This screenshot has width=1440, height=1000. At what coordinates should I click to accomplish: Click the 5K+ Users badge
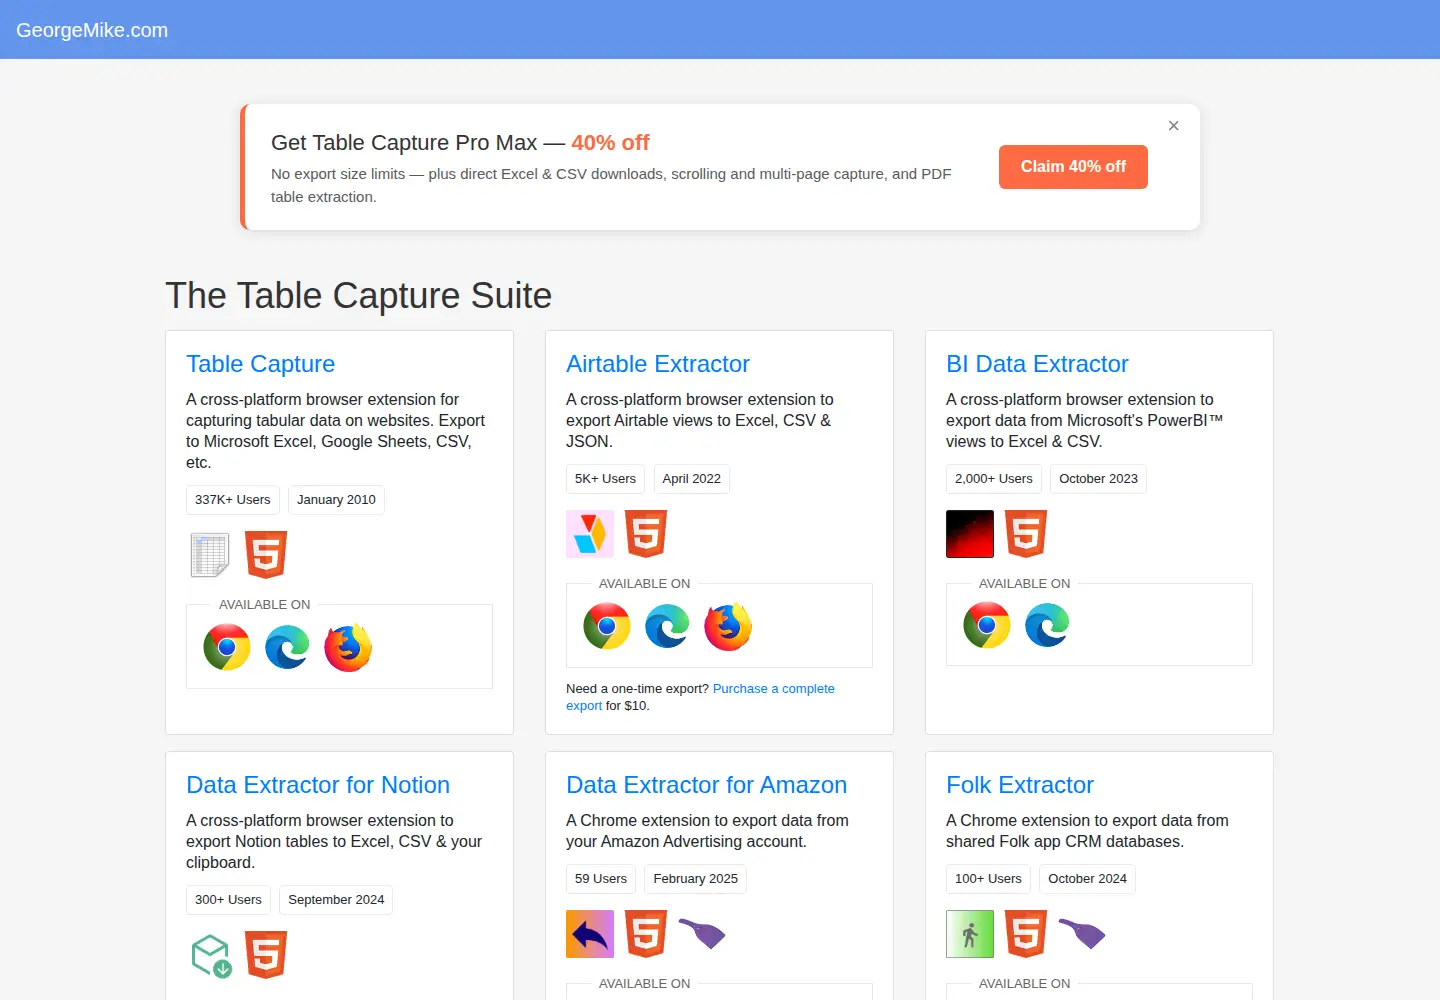pyautogui.click(x=605, y=479)
